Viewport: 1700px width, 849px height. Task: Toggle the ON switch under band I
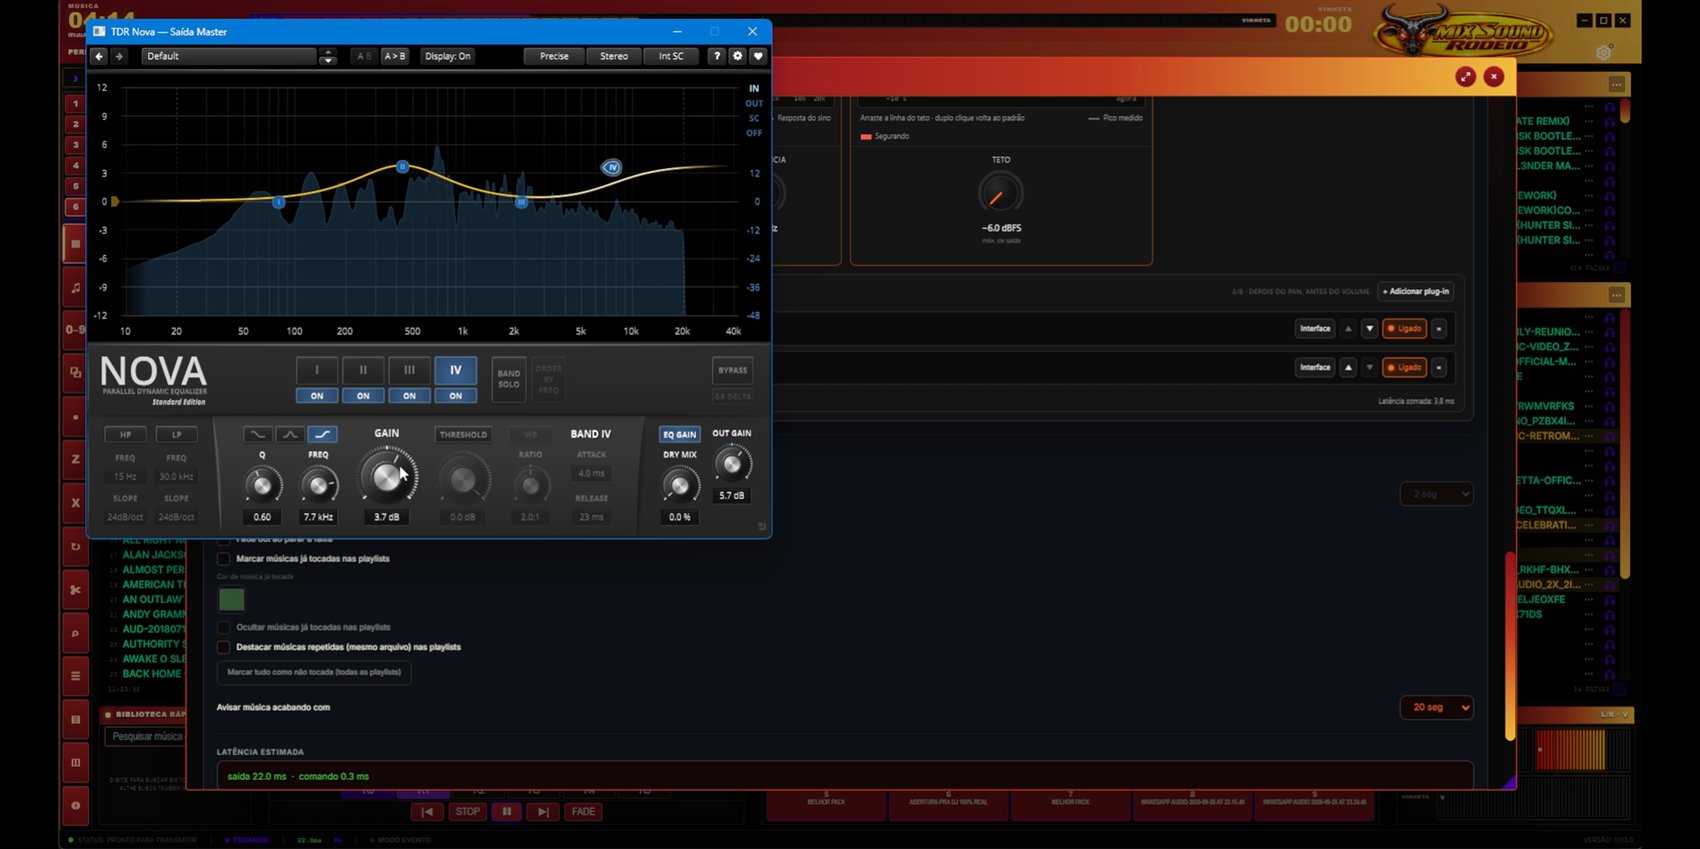click(x=317, y=396)
